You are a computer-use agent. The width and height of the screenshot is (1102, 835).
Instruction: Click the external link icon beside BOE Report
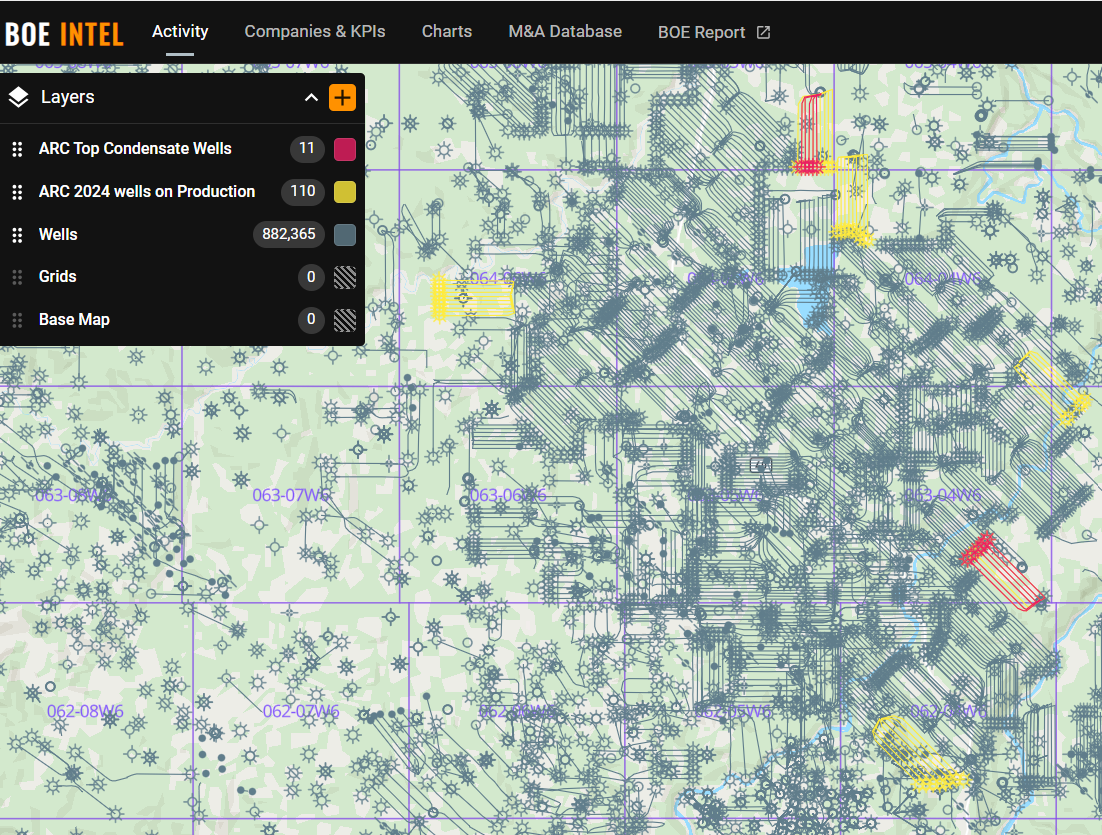(763, 32)
